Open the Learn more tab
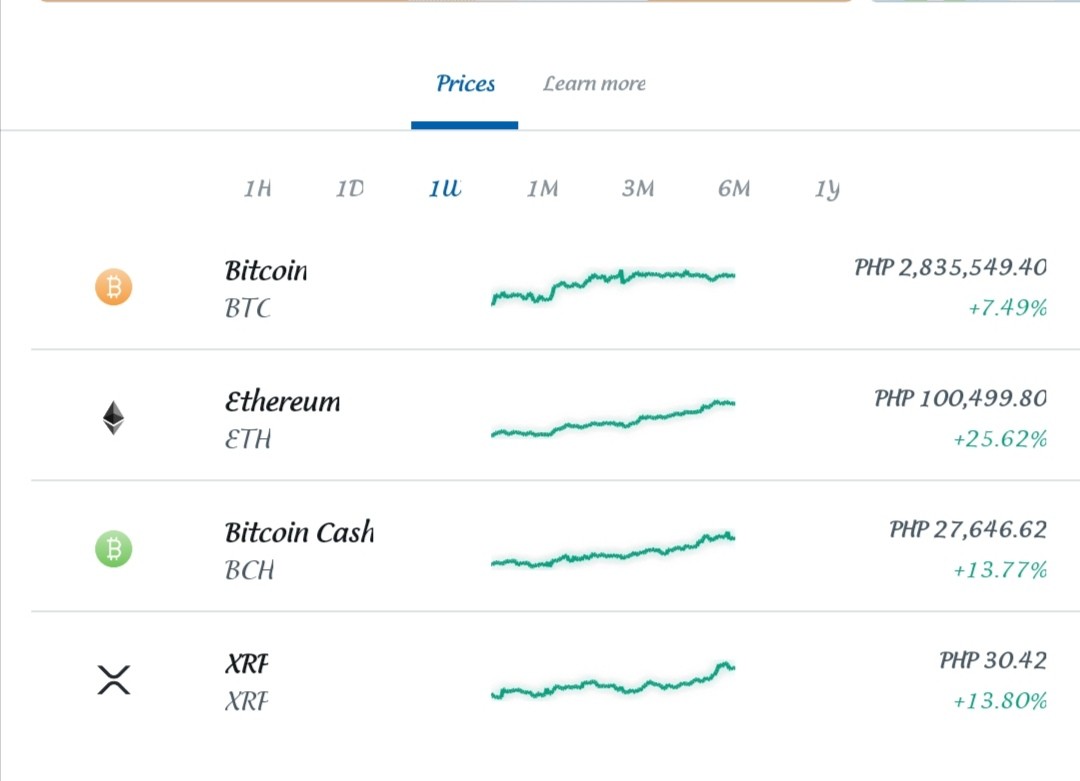Viewport: 1080px width, 781px height. [594, 84]
